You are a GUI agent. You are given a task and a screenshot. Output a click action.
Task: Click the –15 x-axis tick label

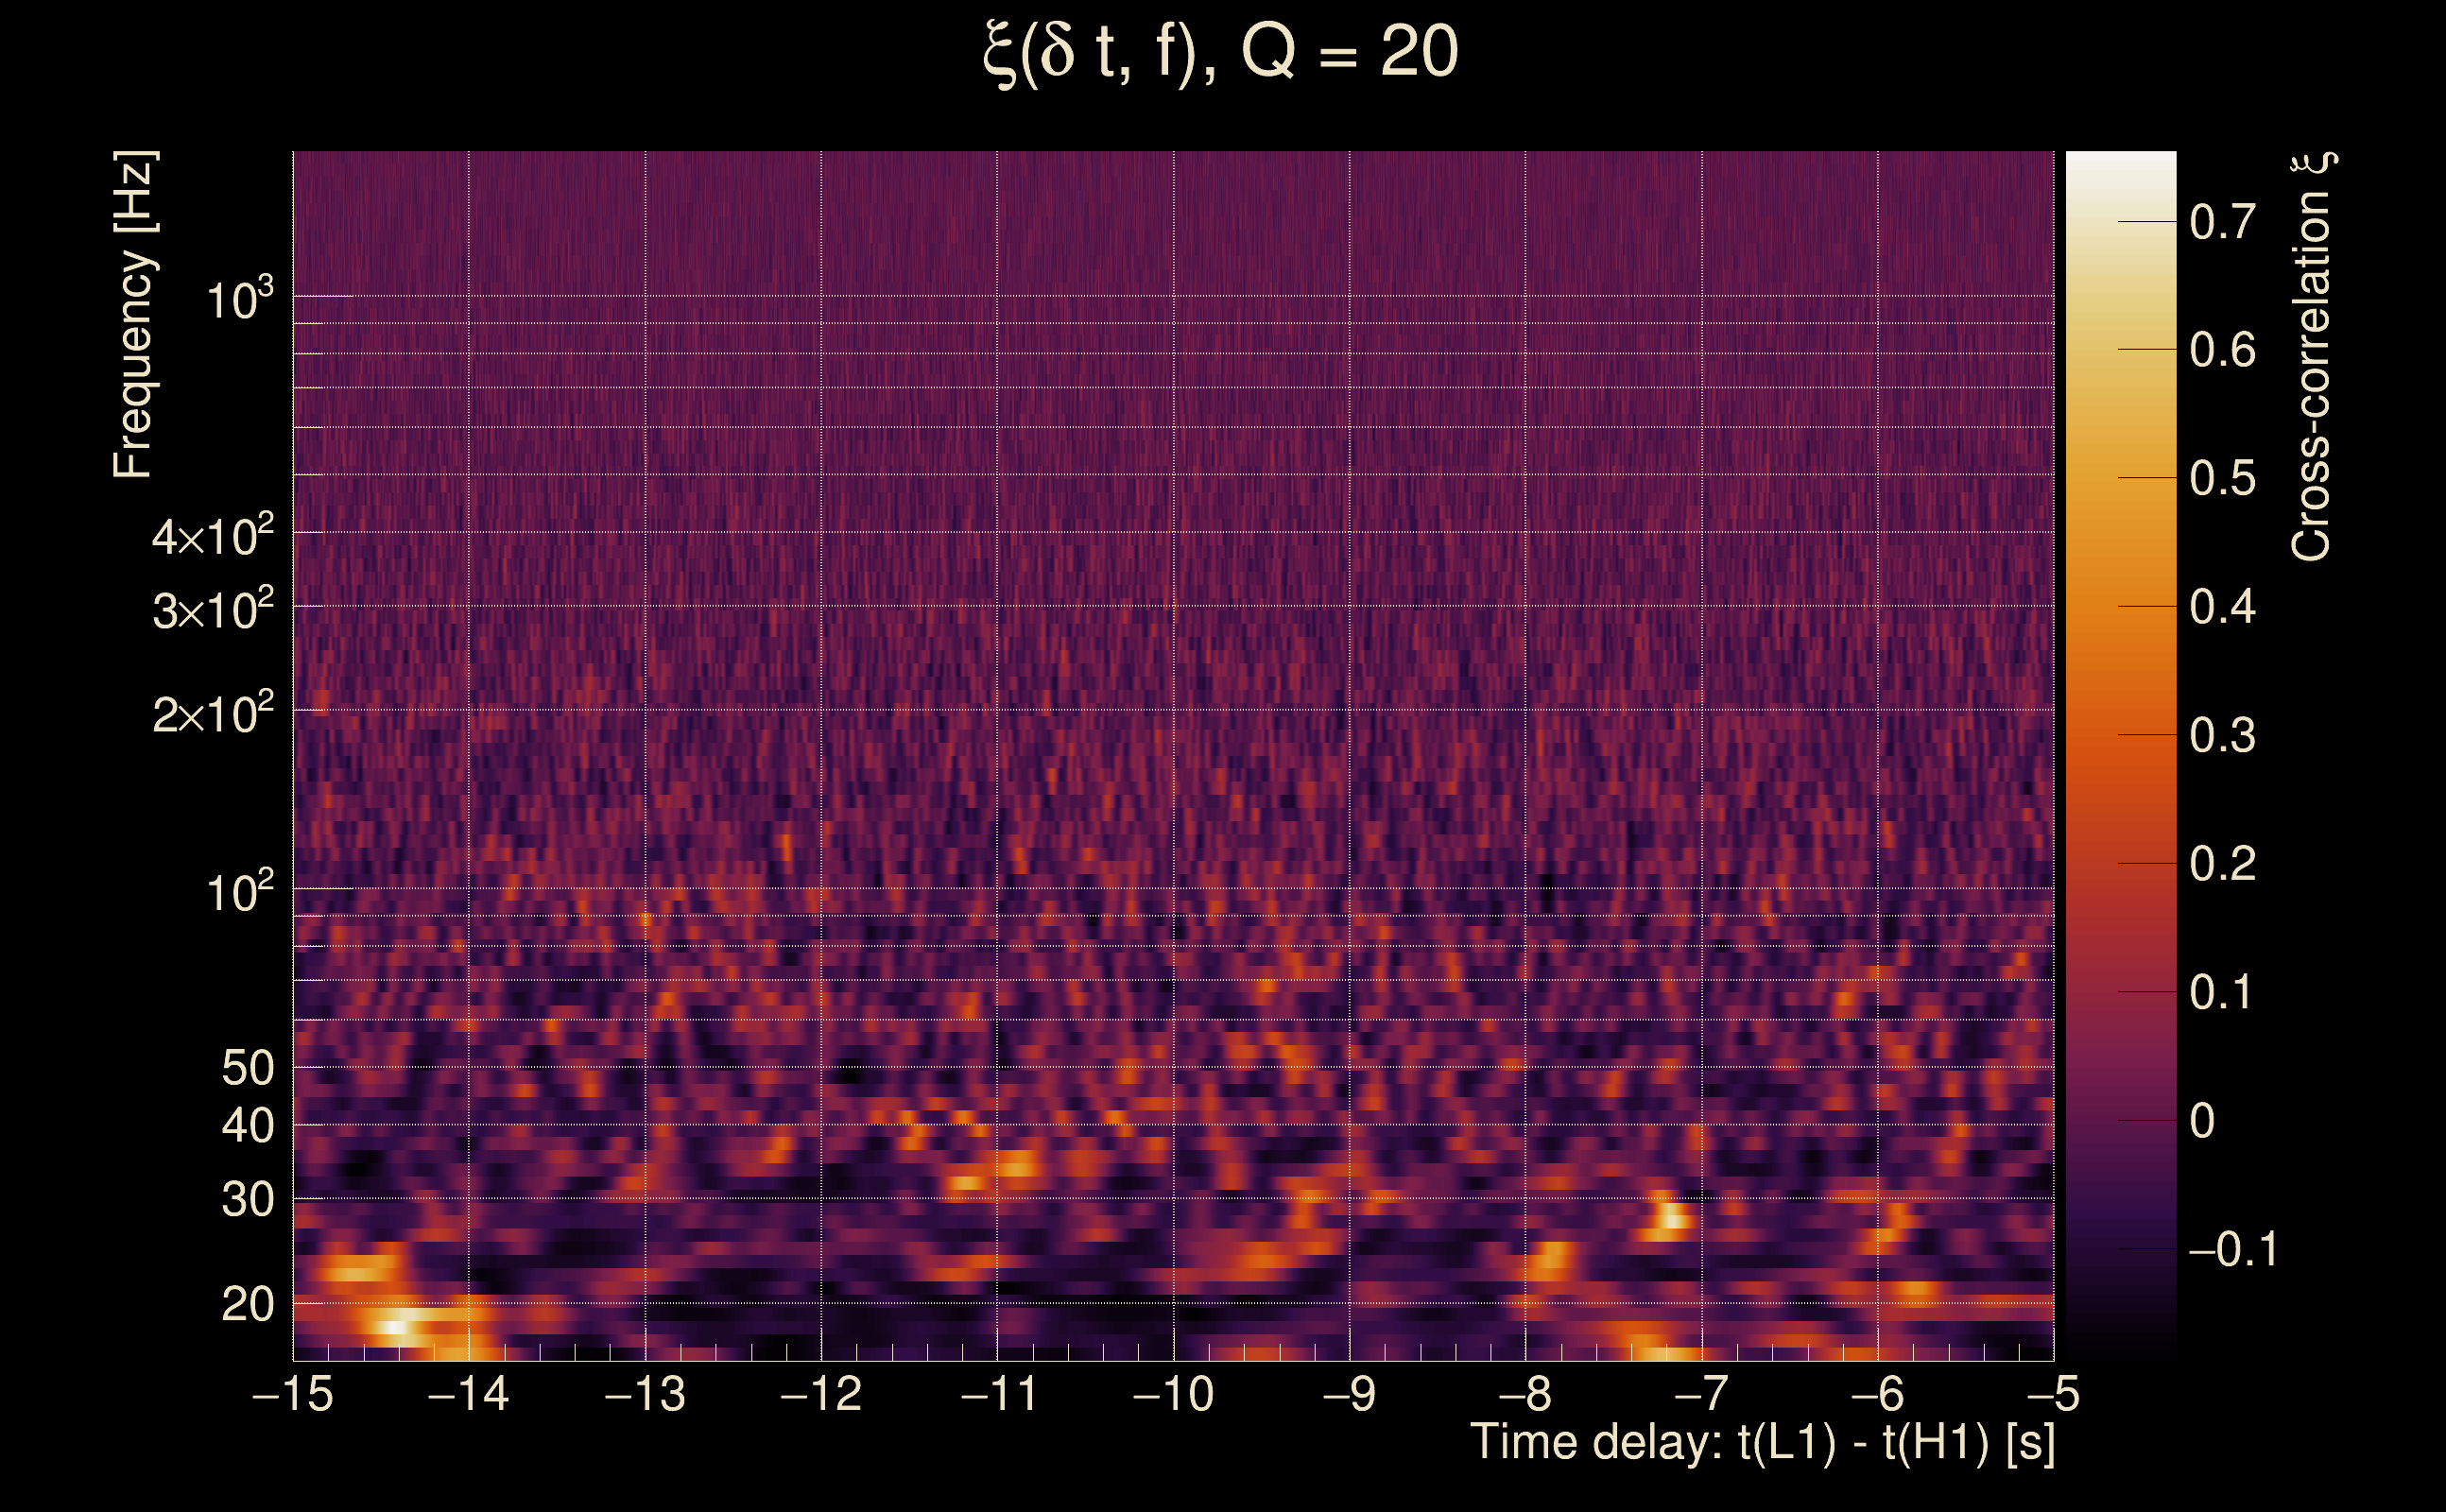293,1394
